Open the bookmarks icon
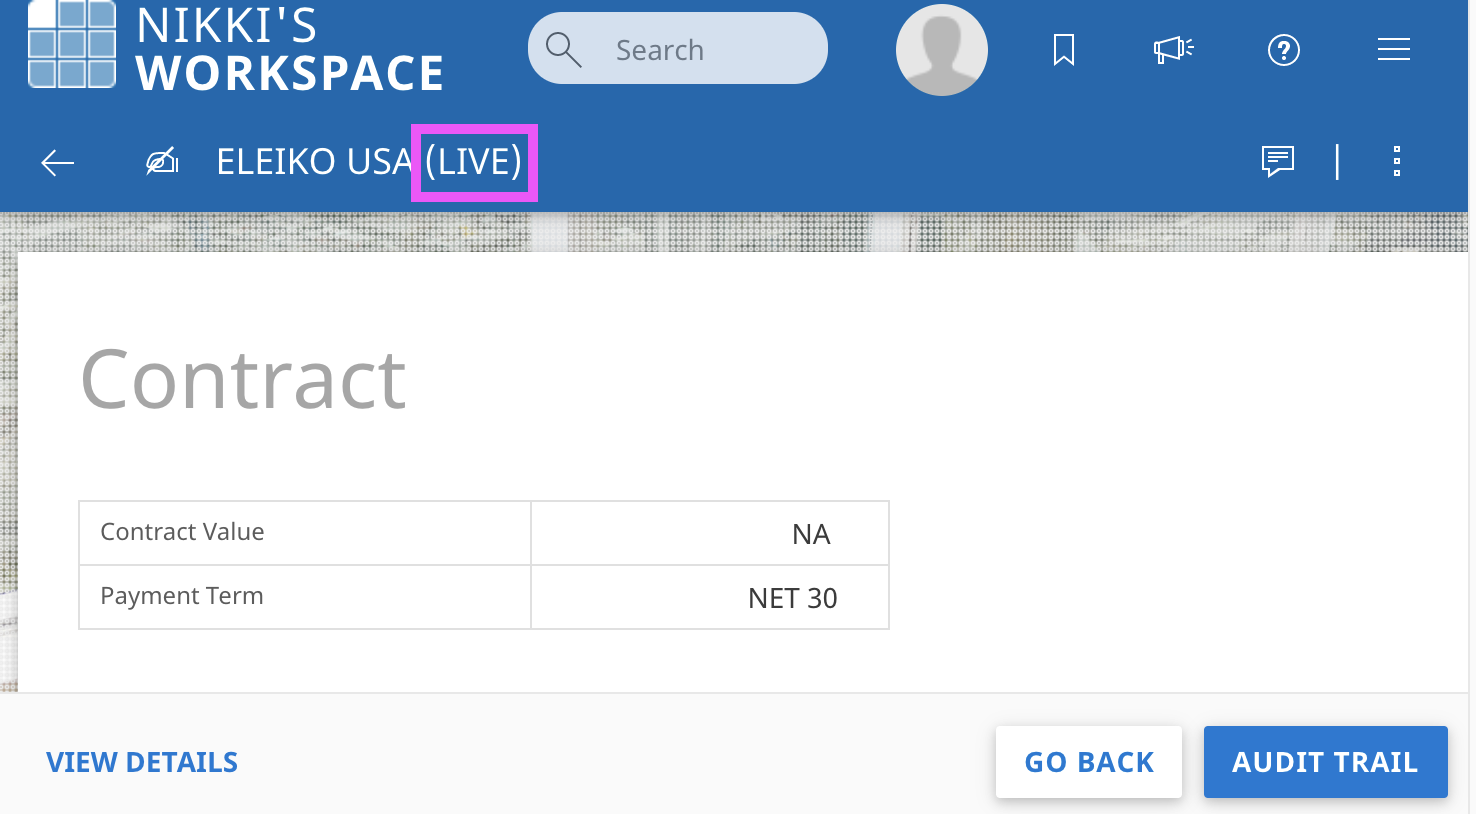This screenshot has height=814, width=1476. [x=1064, y=49]
